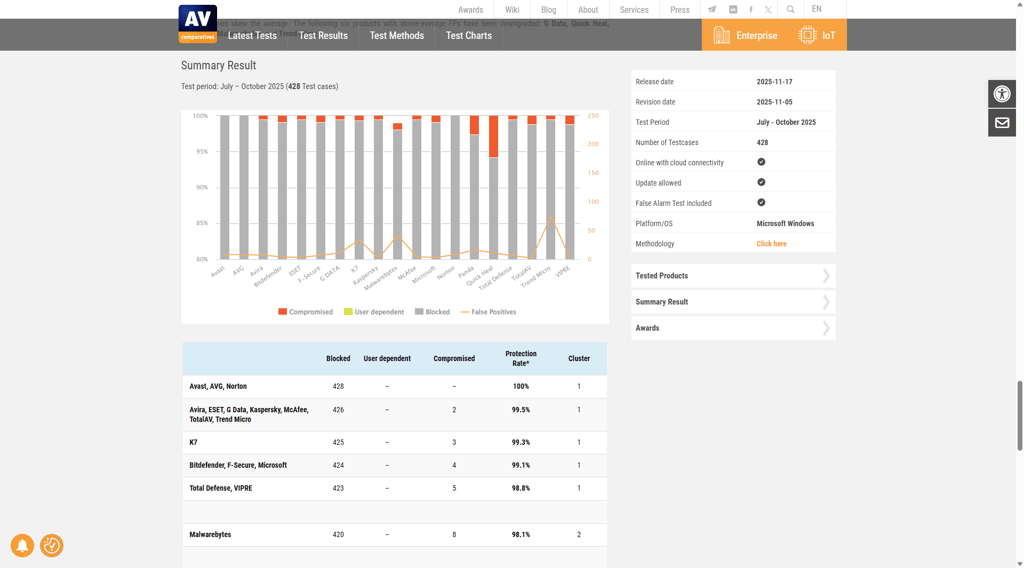The width and height of the screenshot is (1024, 568).
Task: Click the 'Avast, AVG, Norton' table row
Action: click(394, 387)
